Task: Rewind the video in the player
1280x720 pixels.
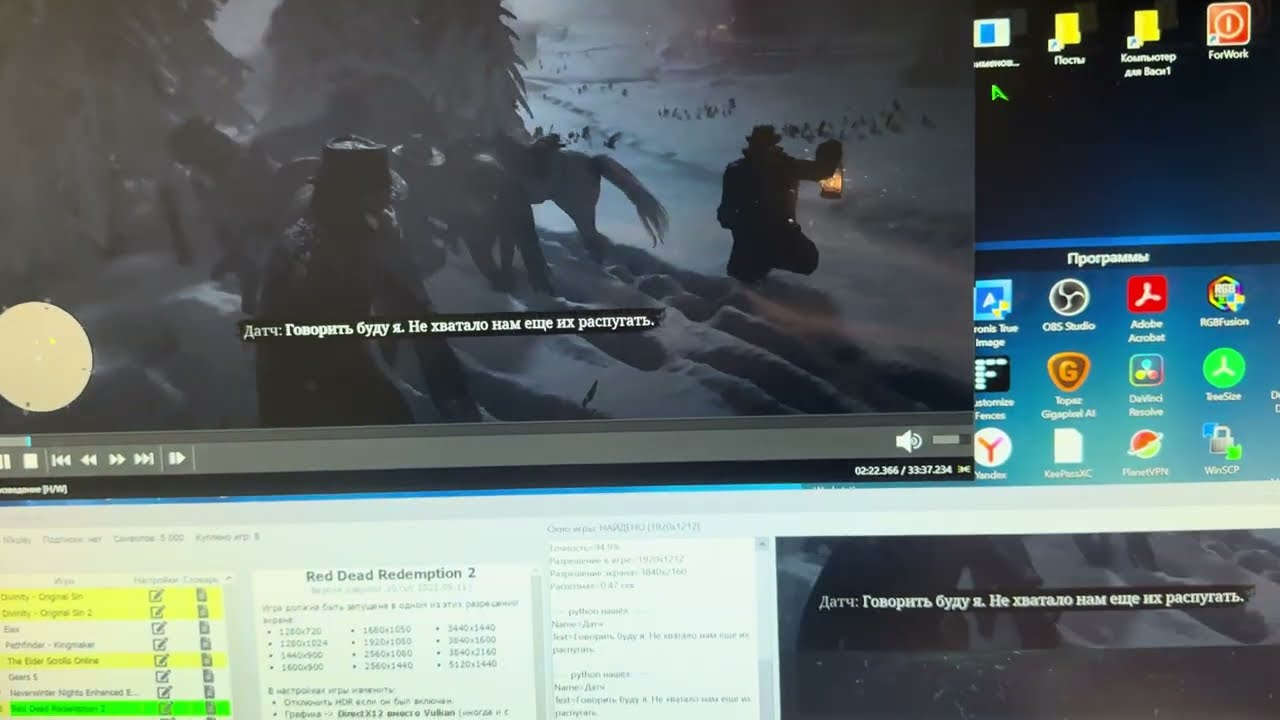Action: point(89,460)
